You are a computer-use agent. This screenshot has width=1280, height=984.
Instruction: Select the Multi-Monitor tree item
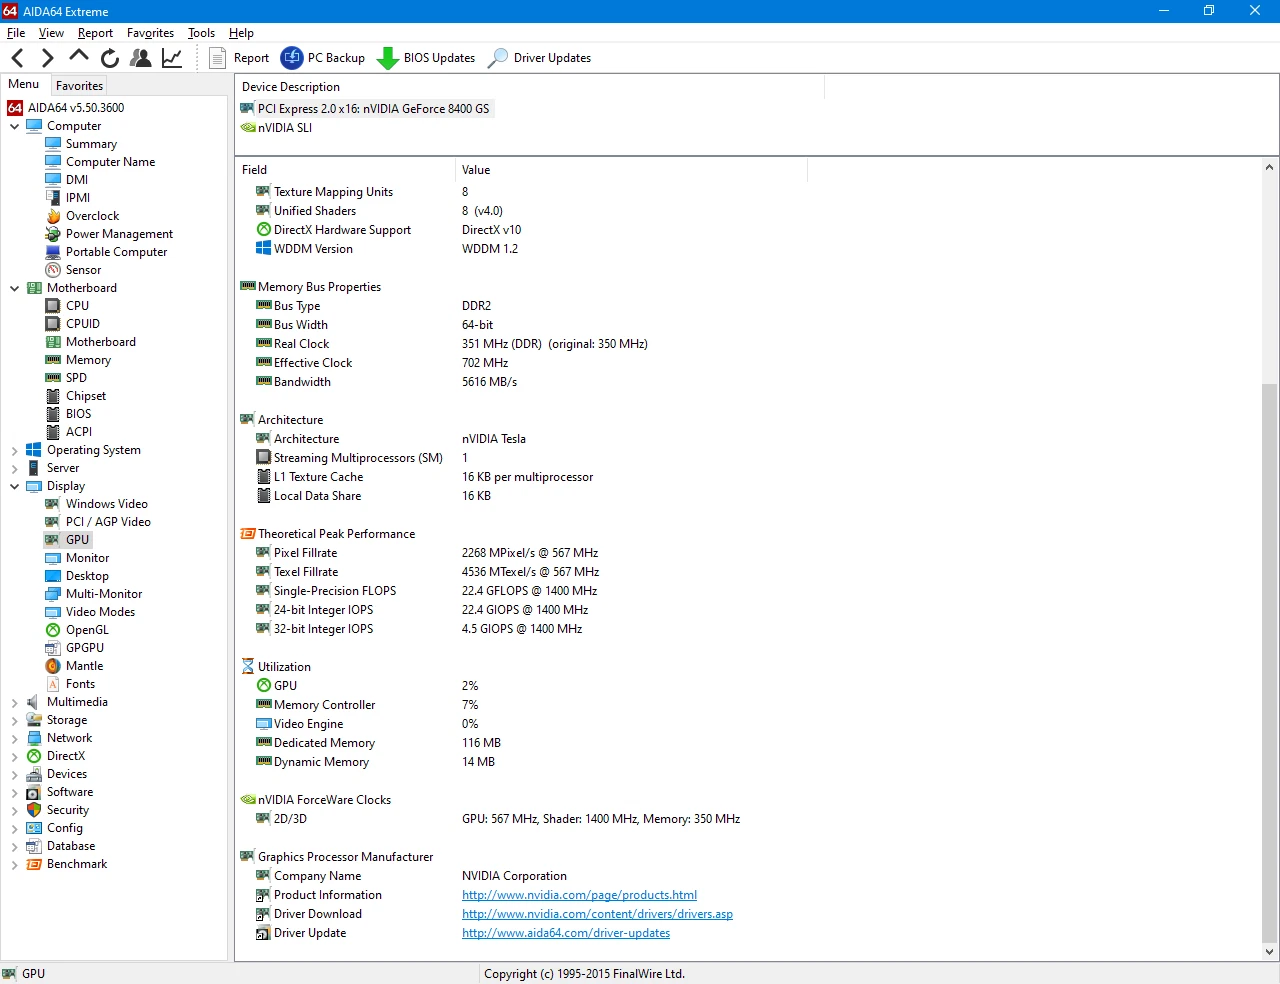104,594
